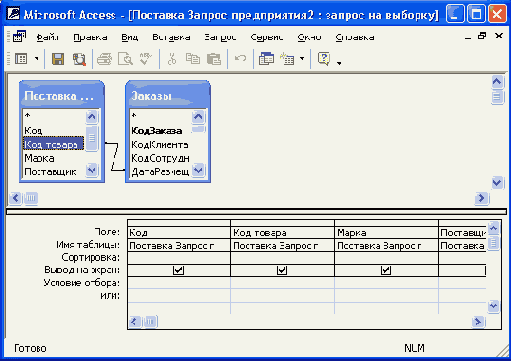This screenshot has width=511, height=361.
Task: Toggle show checkbox in Код column
Action: point(179,270)
